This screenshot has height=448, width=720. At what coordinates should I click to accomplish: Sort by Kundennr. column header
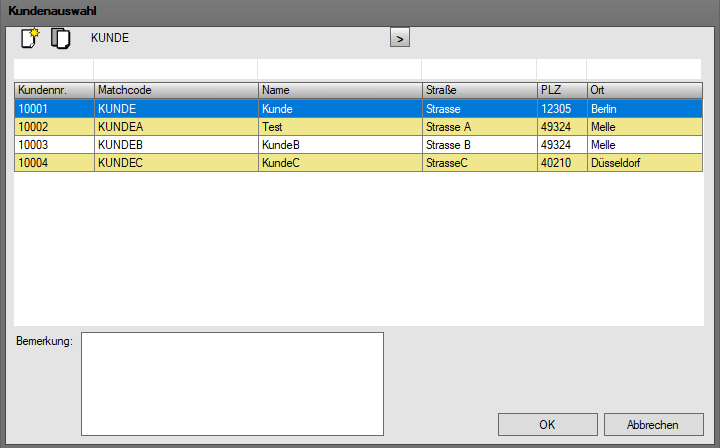(x=53, y=90)
